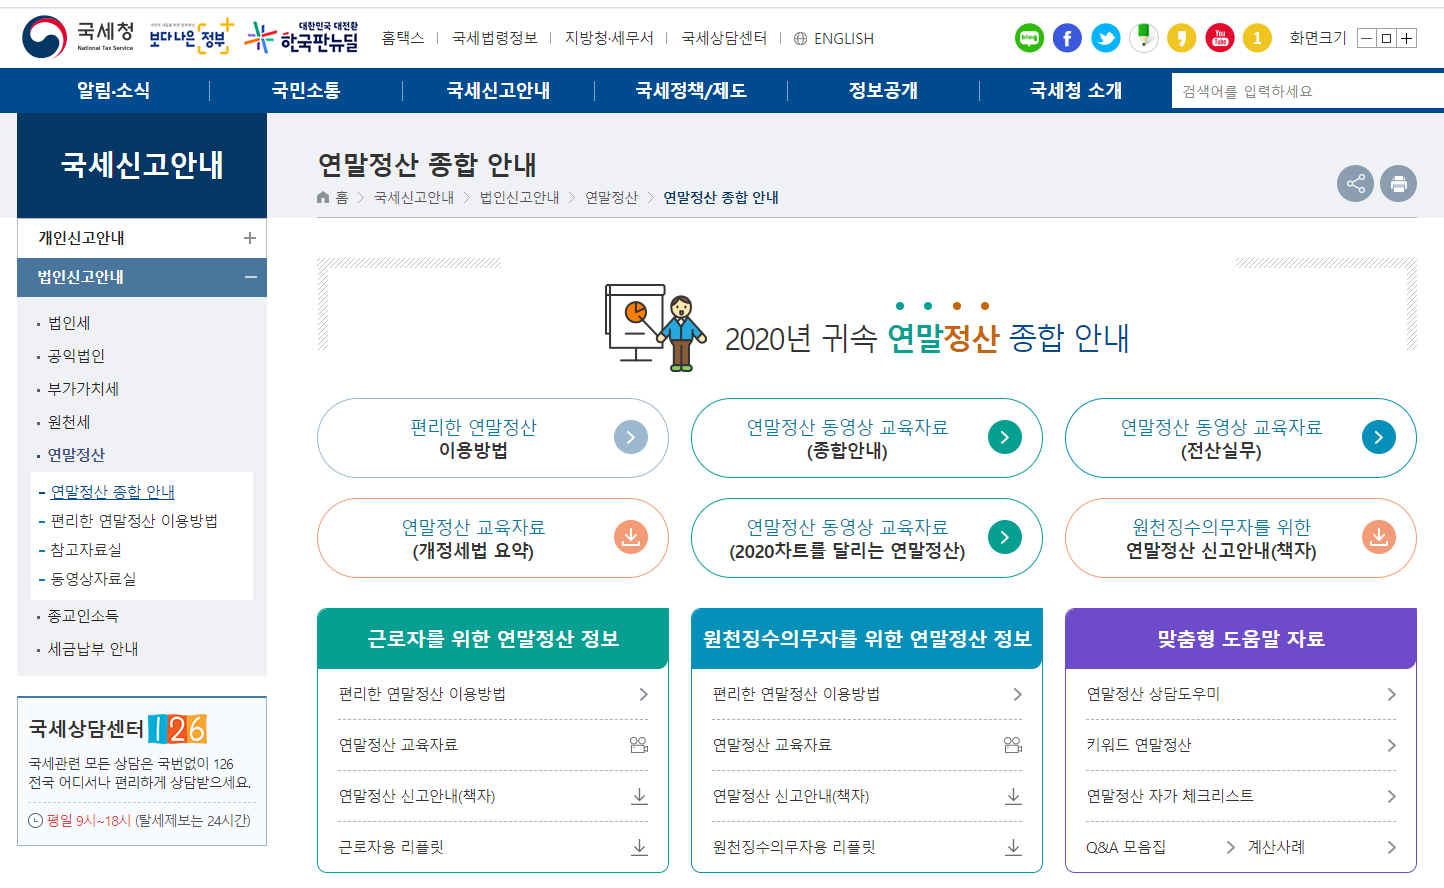Click 법인신고안내 in breadcrumb
The width and height of the screenshot is (1444, 888).
click(x=519, y=197)
